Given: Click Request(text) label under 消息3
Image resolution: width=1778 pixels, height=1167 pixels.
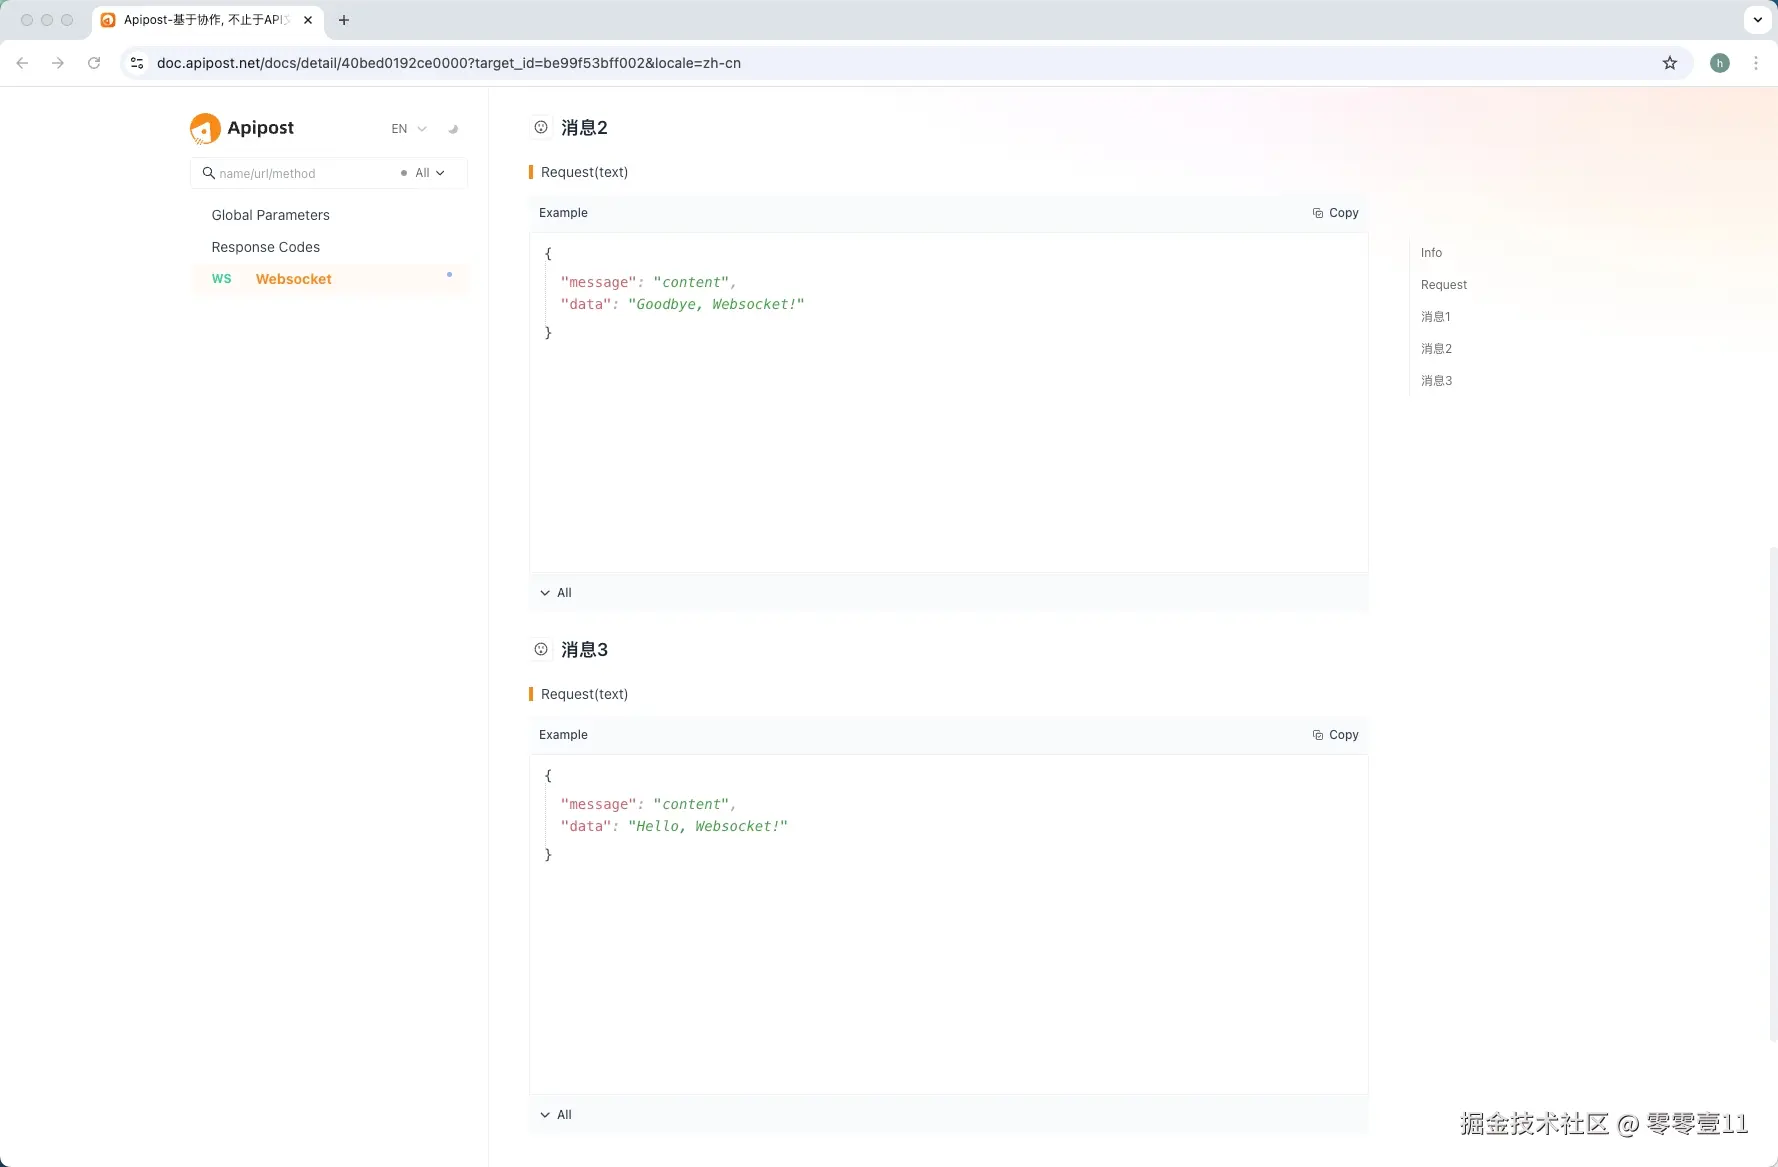Looking at the screenshot, I should (x=584, y=694).
